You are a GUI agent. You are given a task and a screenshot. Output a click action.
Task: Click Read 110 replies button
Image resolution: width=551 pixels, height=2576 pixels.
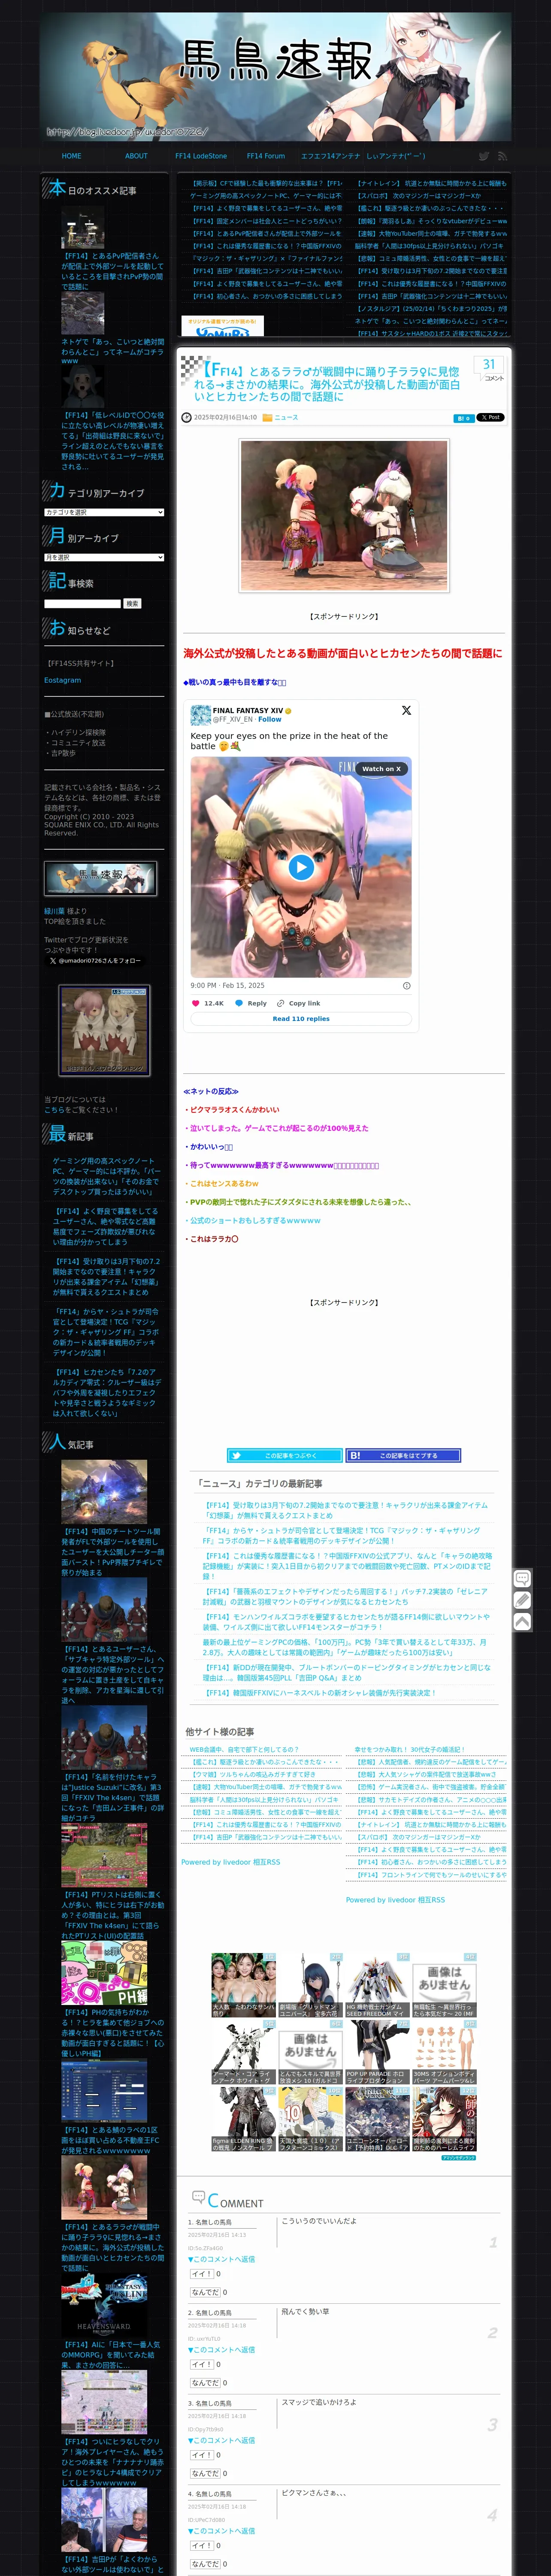click(301, 1019)
